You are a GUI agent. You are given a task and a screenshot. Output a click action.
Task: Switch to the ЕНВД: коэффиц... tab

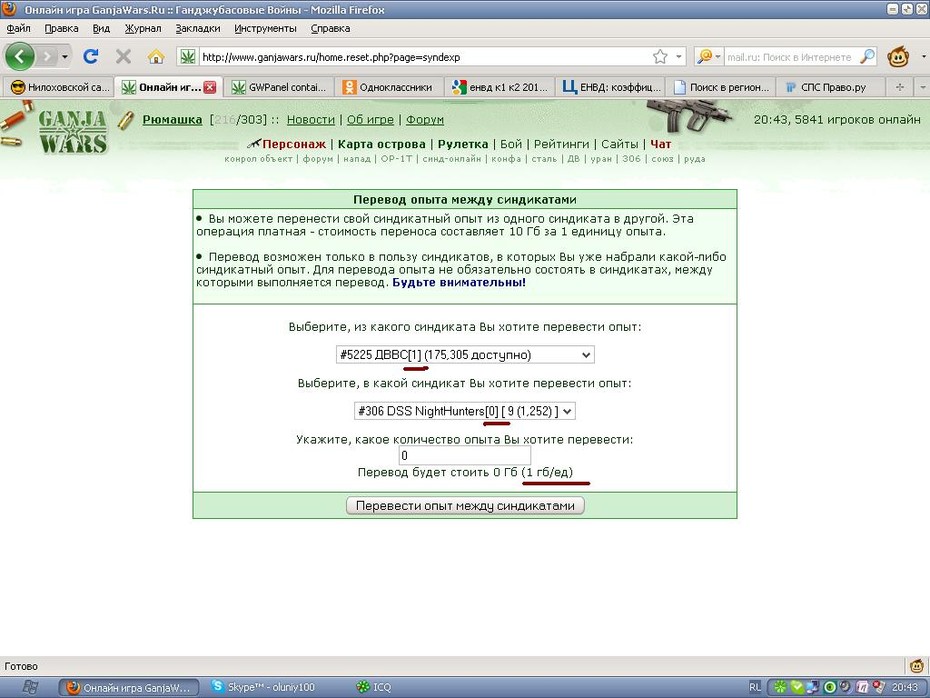[610, 88]
